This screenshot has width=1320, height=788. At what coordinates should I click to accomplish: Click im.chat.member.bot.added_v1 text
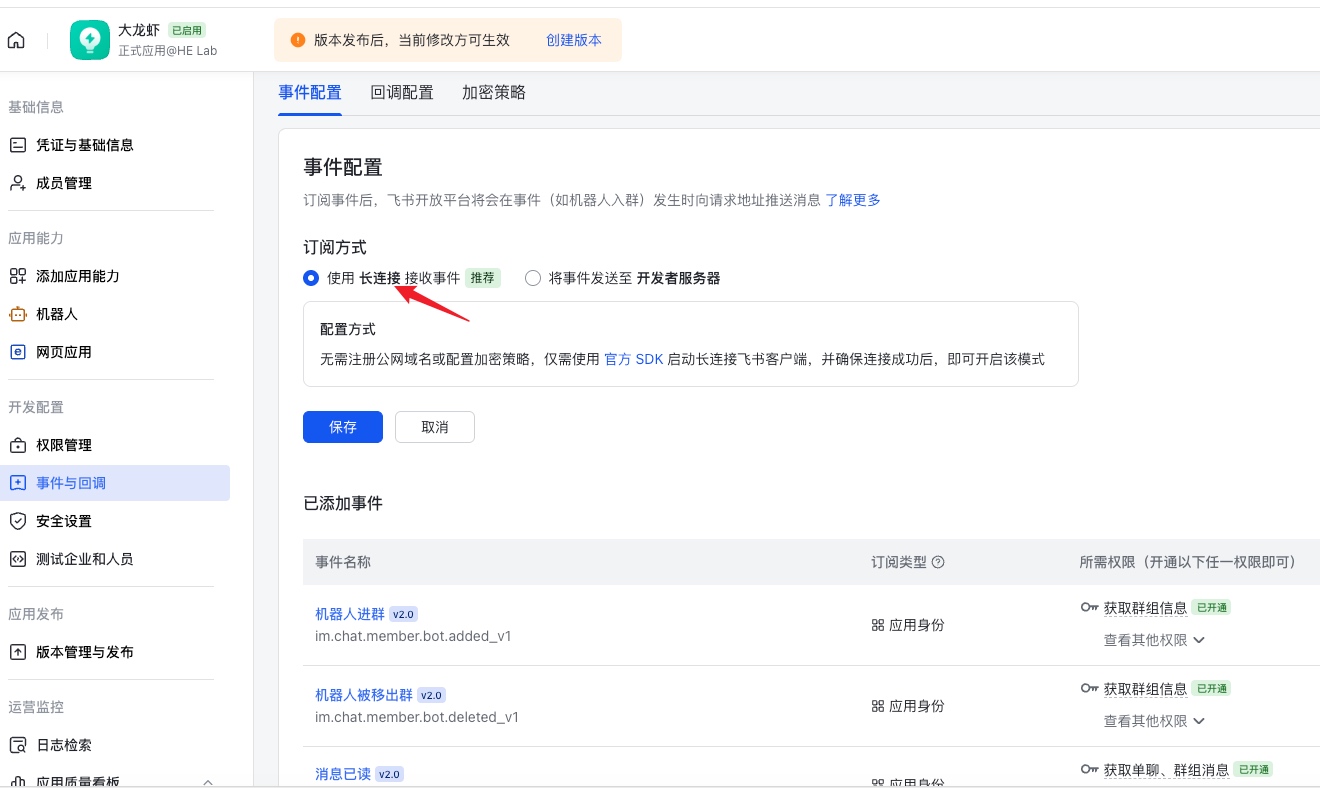click(x=413, y=636)
